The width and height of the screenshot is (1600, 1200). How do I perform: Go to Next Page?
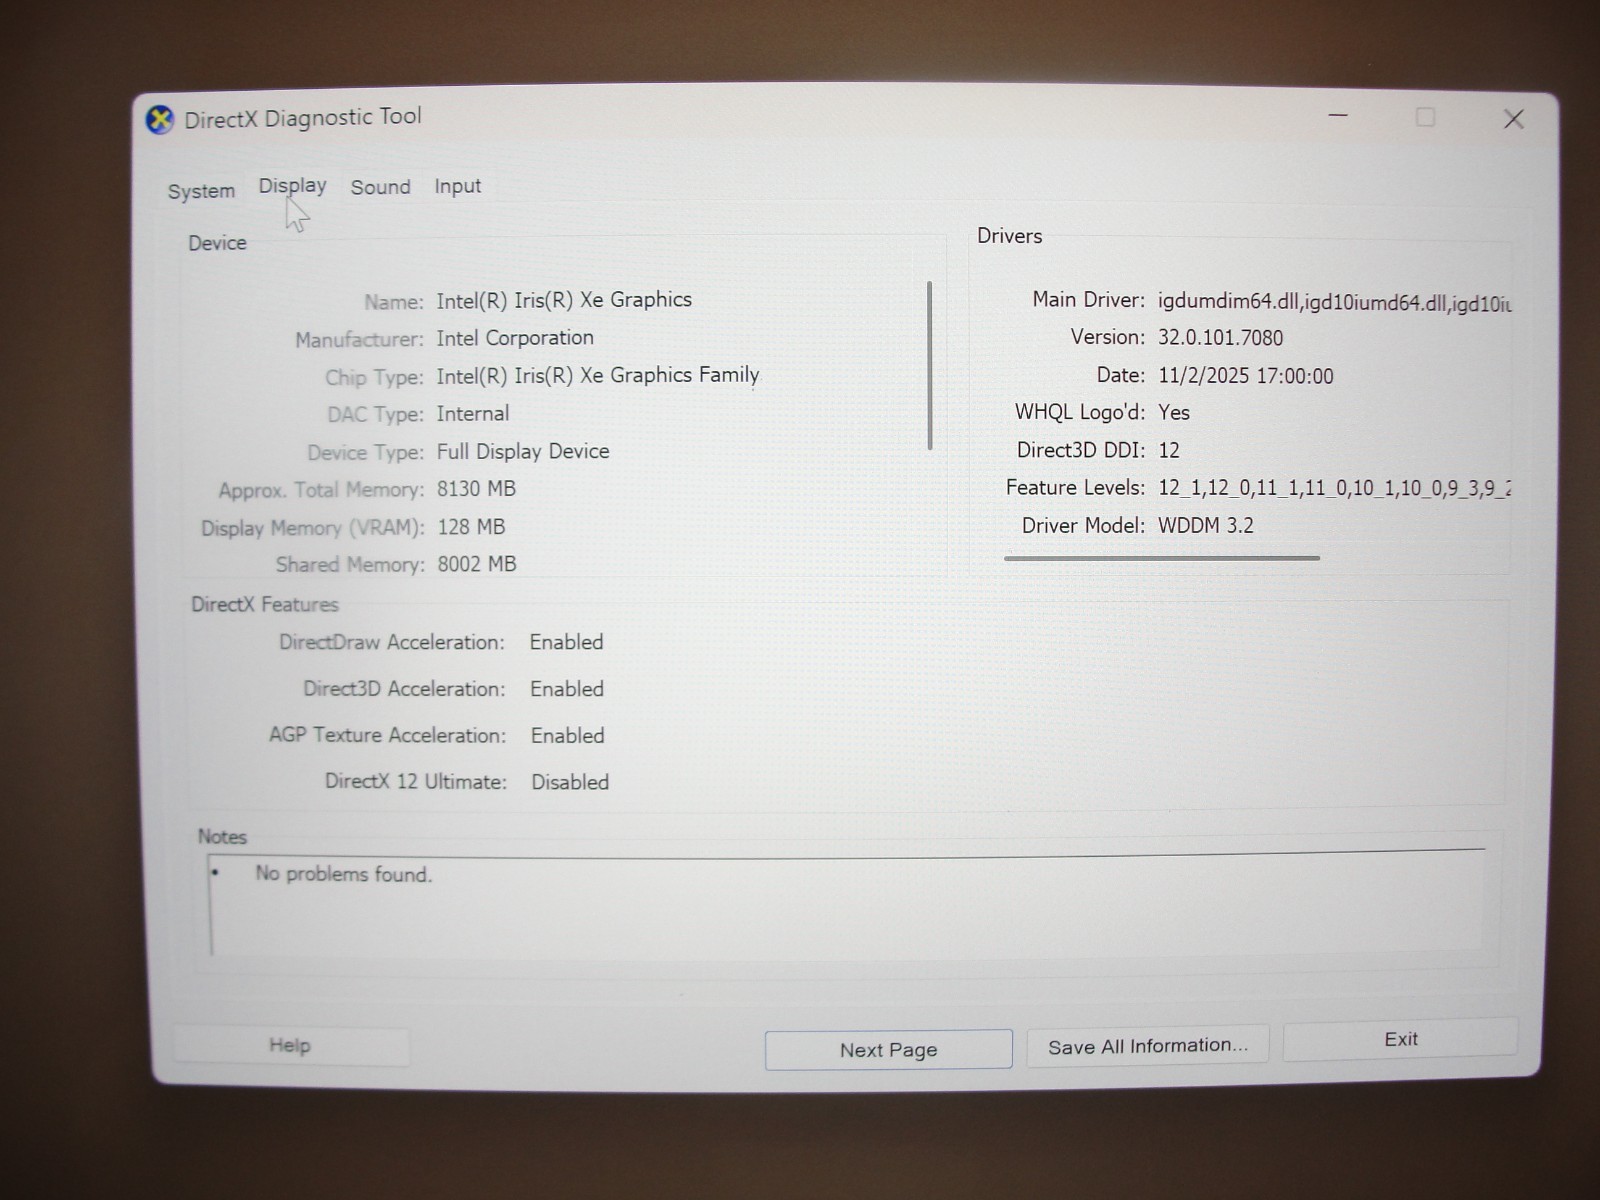(x=888, y=1050)
